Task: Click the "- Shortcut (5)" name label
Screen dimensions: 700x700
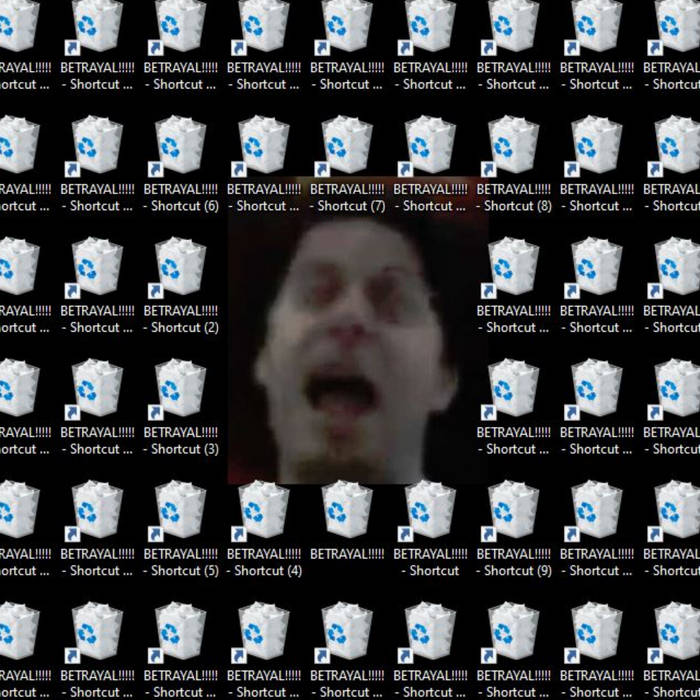Action: click(180, 571)
